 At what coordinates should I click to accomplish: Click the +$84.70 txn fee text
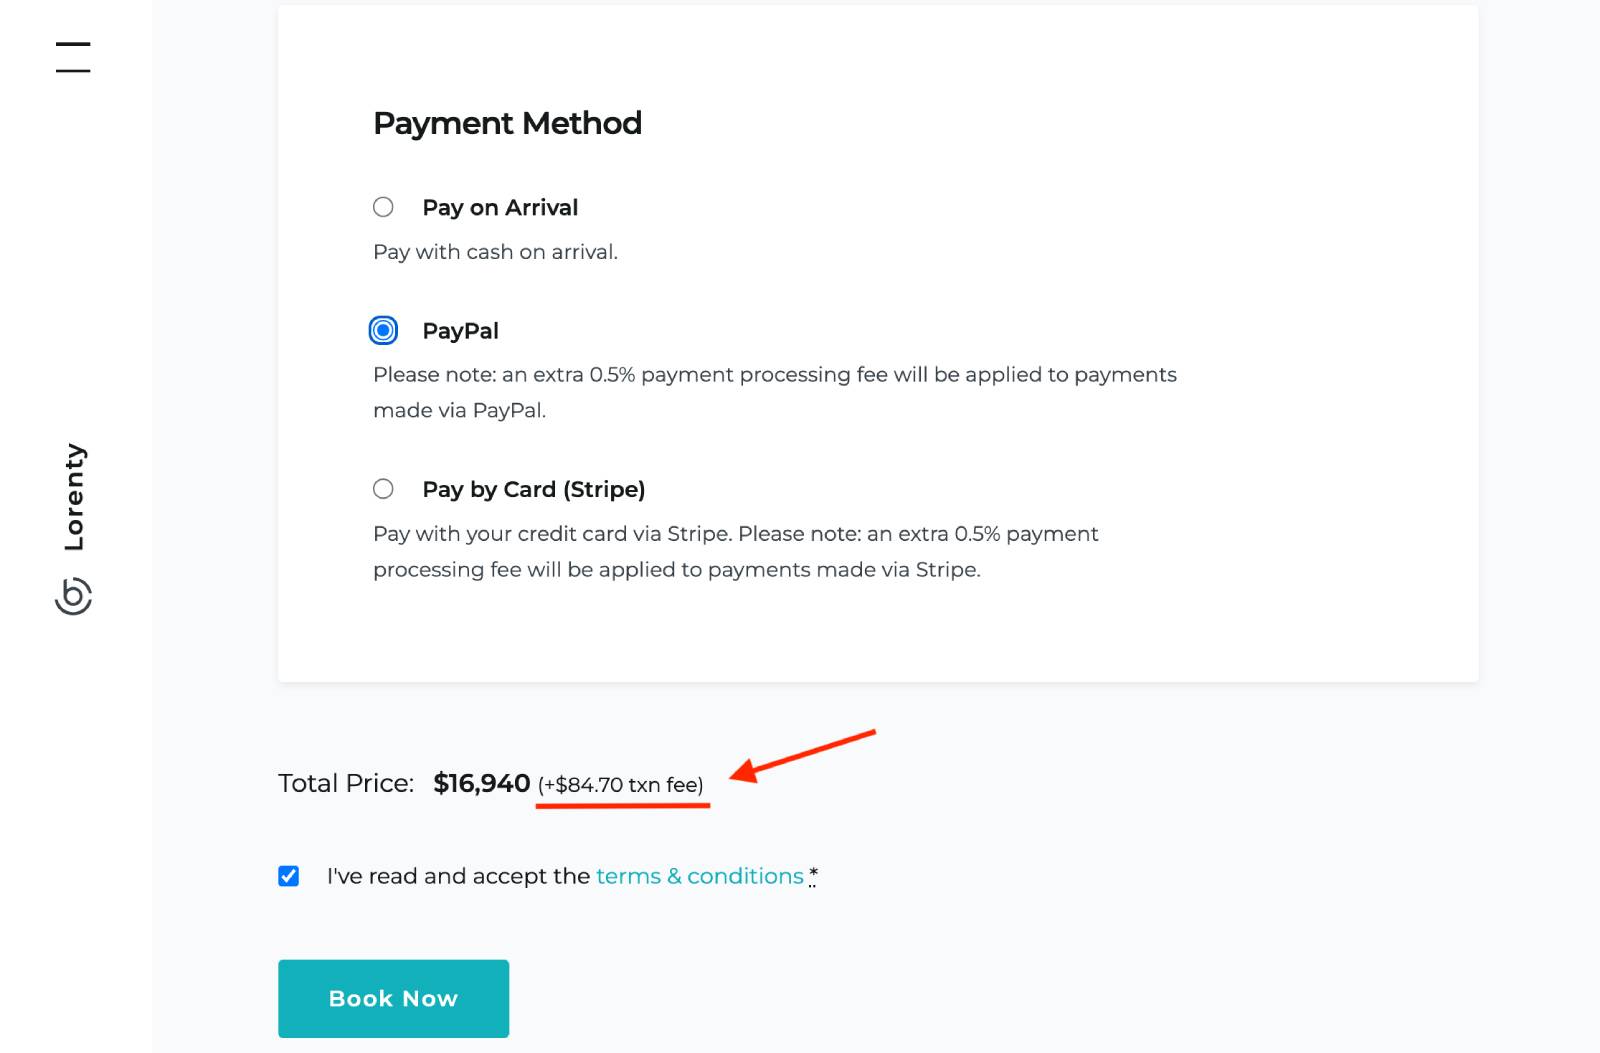pyautogui.click(x=621, y=785)
